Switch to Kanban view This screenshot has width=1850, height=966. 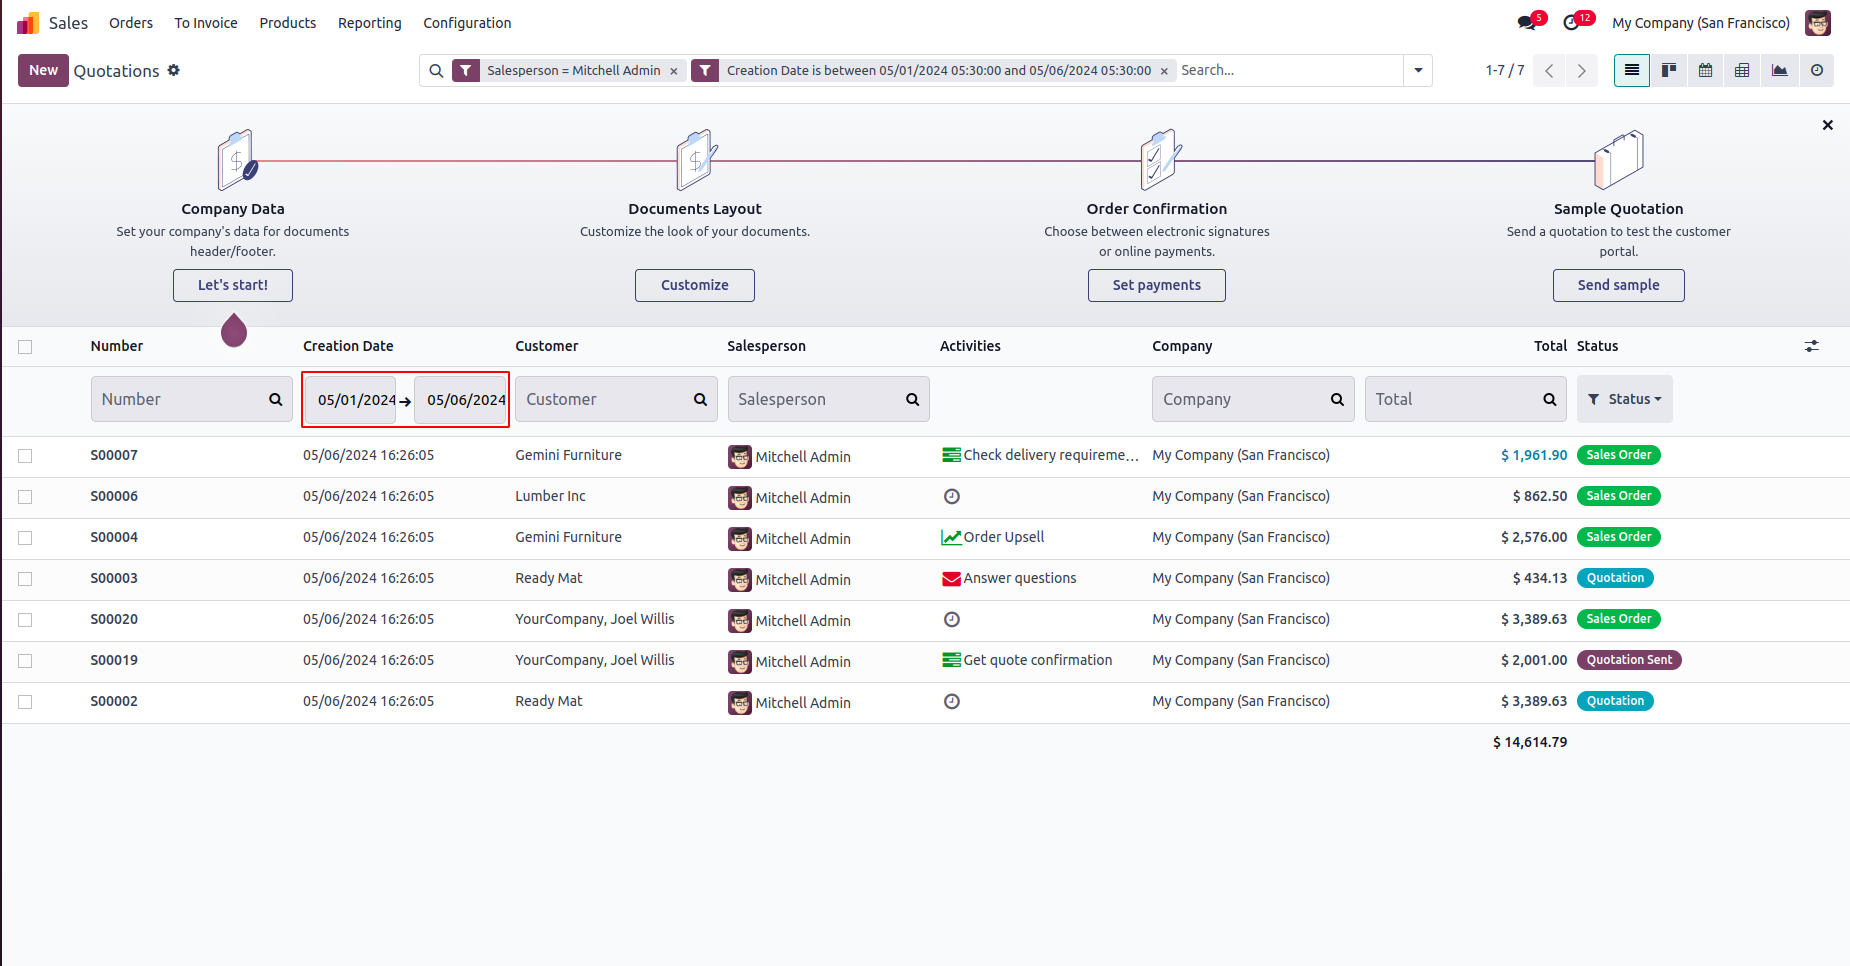click(x=1669, y=70)
